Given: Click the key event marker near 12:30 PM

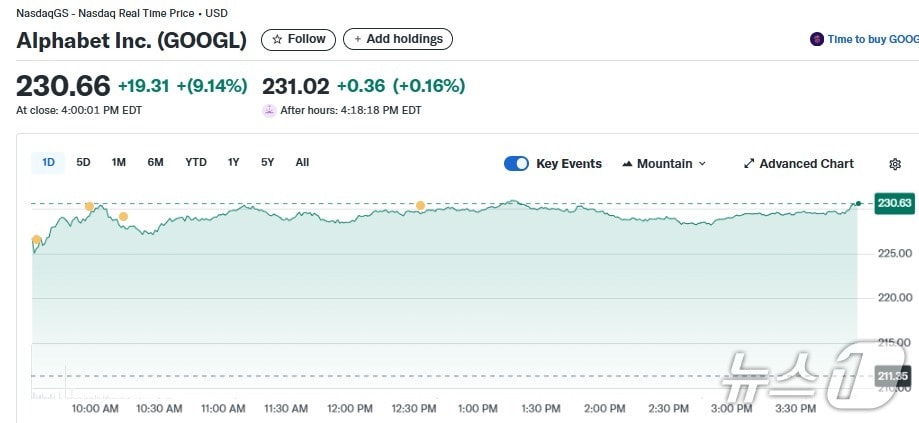Looking at the screenshot, I should tap(420, 206).
